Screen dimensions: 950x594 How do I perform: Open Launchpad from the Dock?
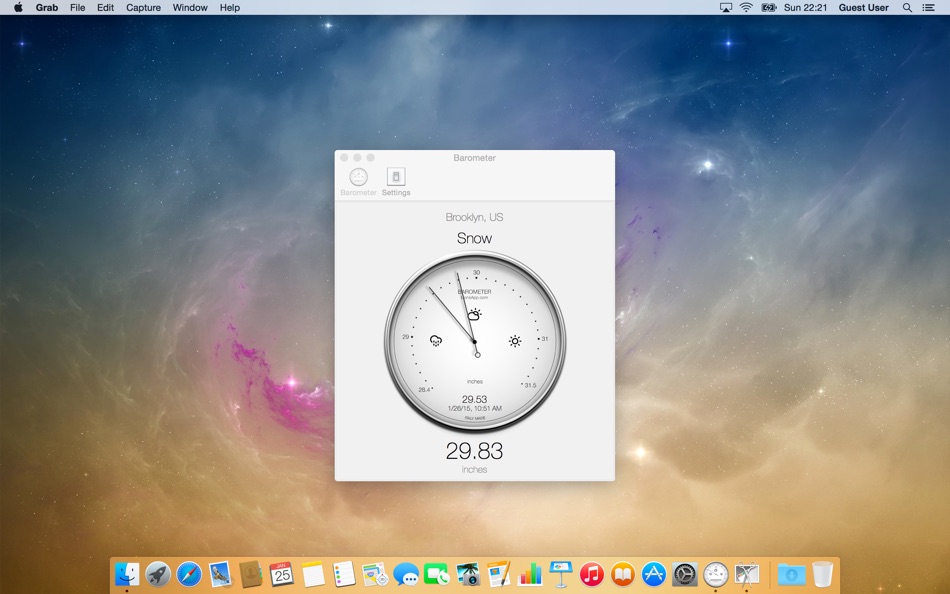(x=156, y=575)
